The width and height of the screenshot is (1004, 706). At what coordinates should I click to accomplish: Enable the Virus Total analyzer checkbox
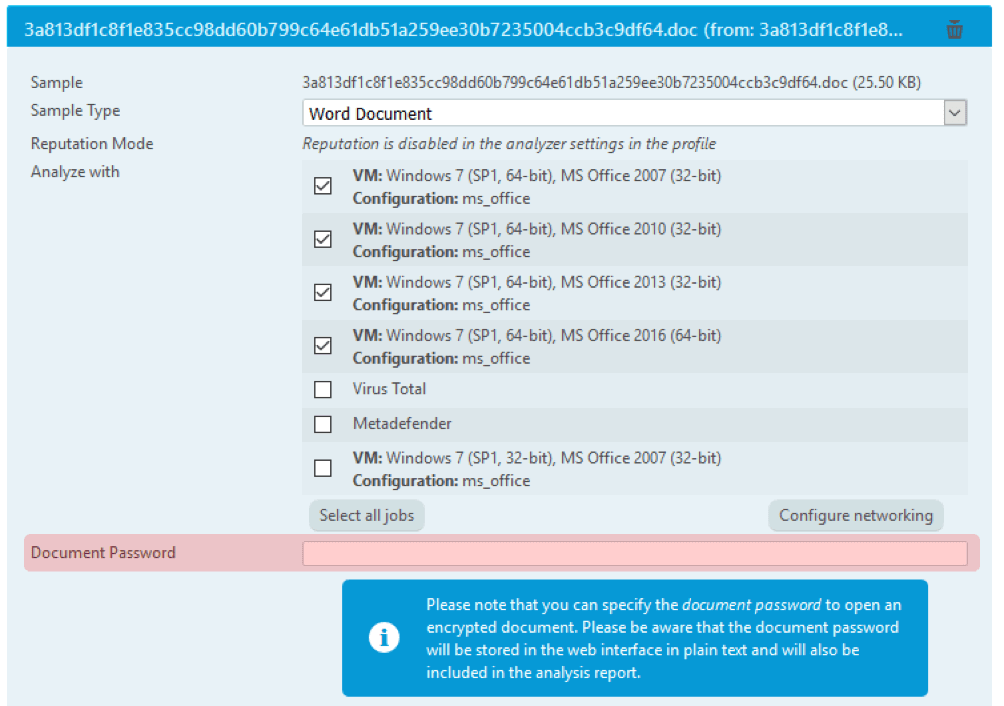(x=323, y=389)
